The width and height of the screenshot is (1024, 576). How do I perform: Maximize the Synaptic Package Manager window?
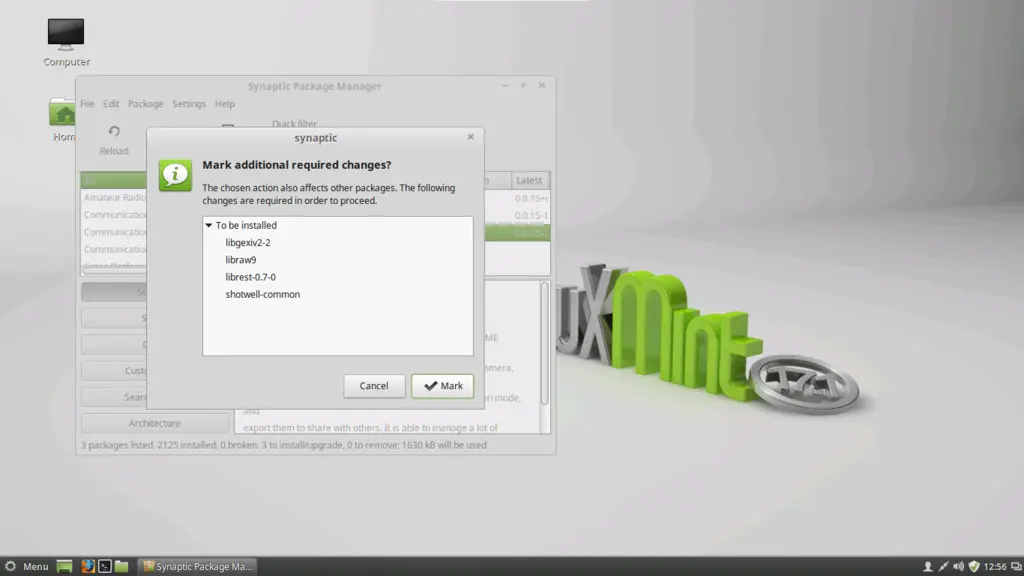[523, 86]
